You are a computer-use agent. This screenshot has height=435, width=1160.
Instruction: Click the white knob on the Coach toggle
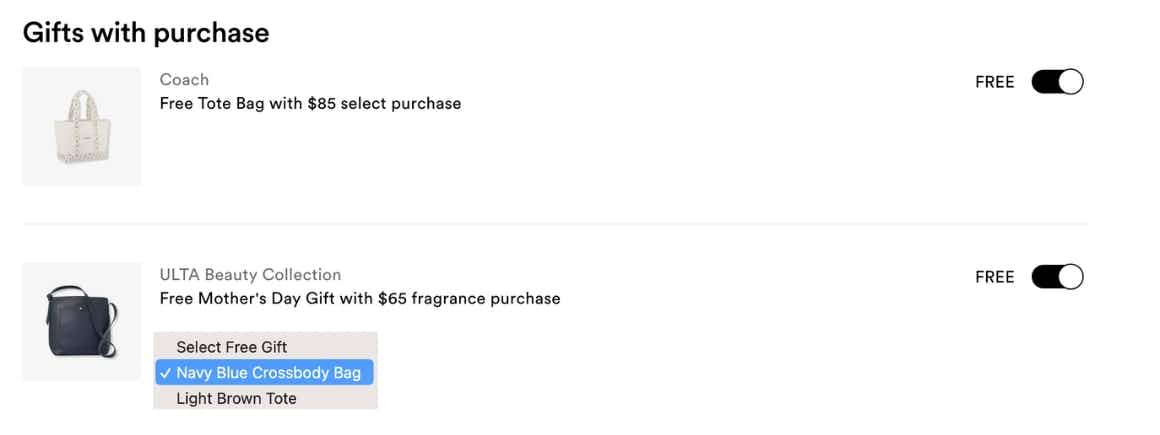(1070, 82)
